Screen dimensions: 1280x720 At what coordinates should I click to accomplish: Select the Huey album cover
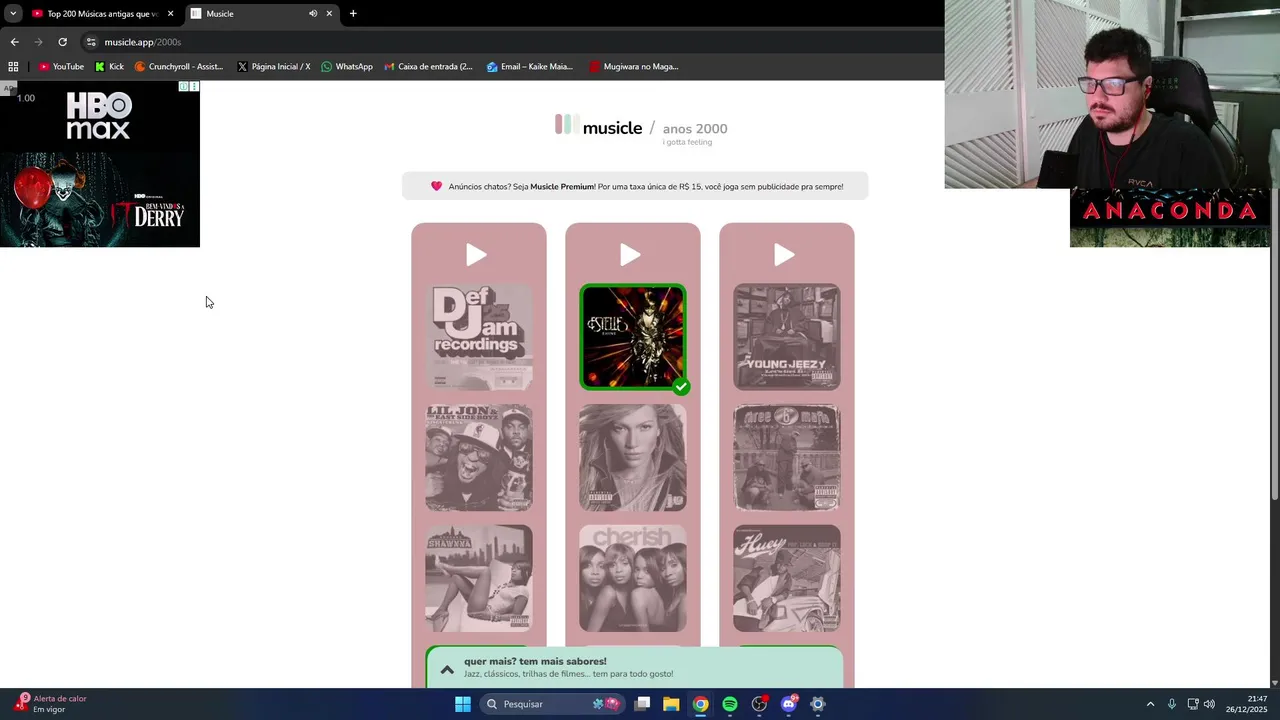(787, 578)
